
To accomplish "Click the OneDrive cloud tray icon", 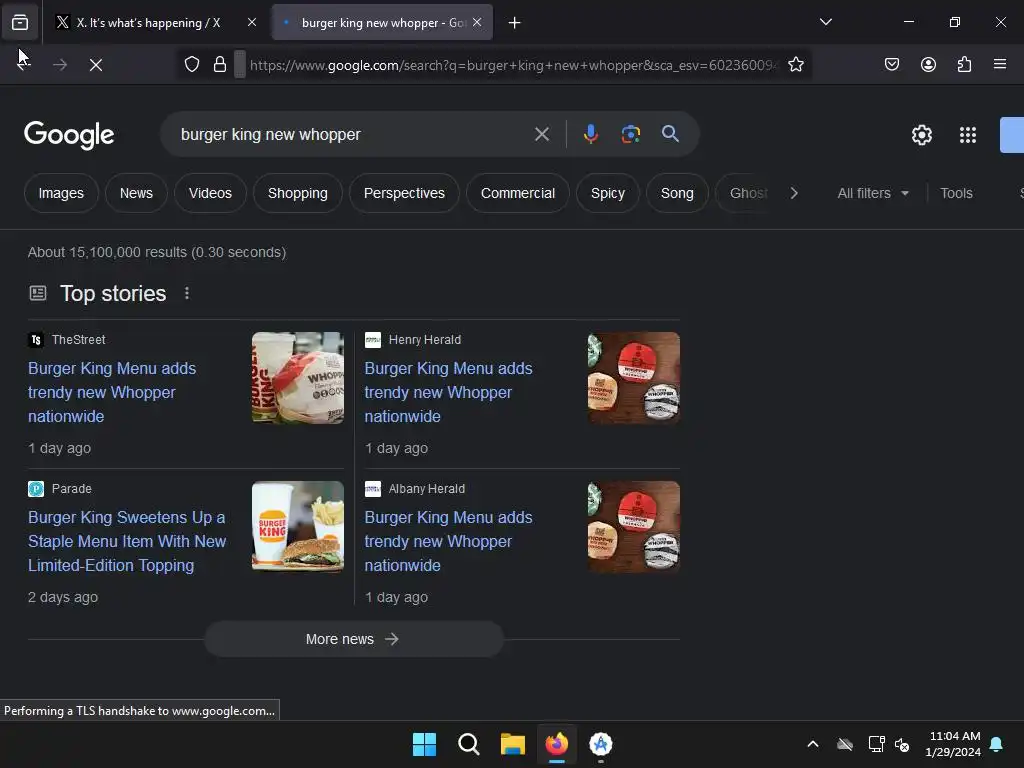I will click(845, 744).
